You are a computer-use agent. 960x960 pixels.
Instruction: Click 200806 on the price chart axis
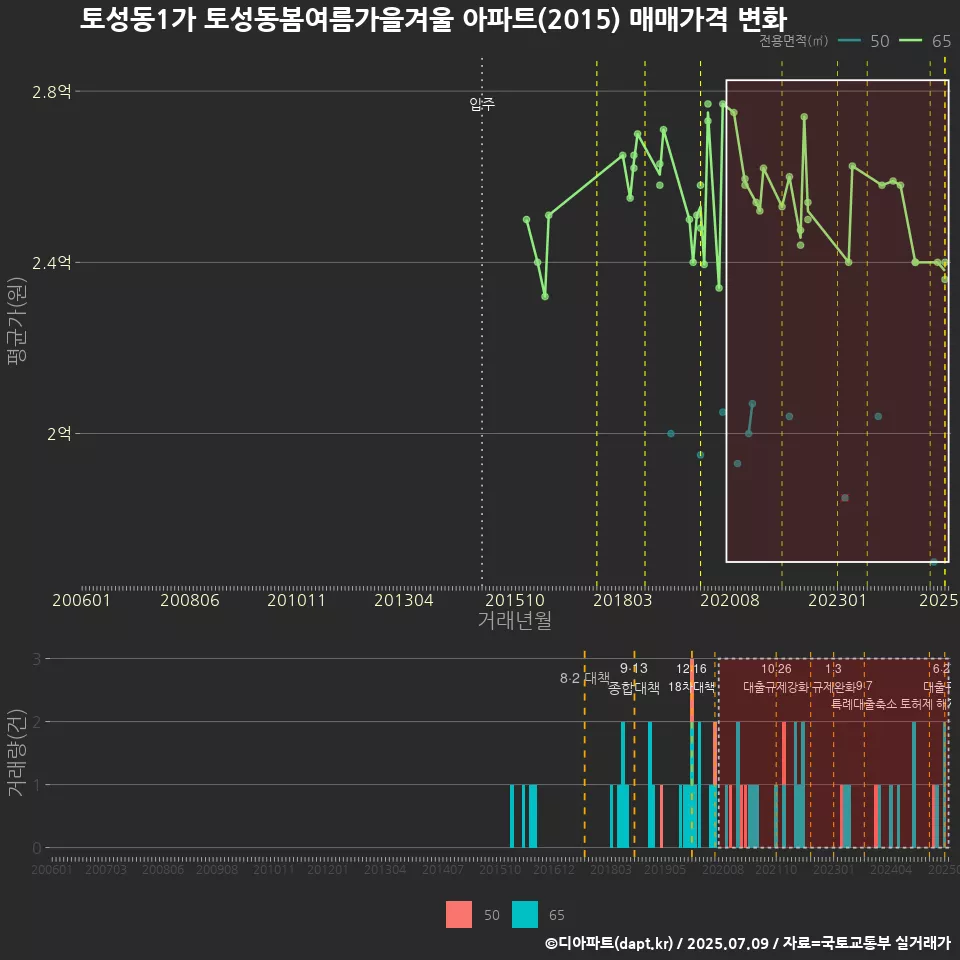pos(190,600)
